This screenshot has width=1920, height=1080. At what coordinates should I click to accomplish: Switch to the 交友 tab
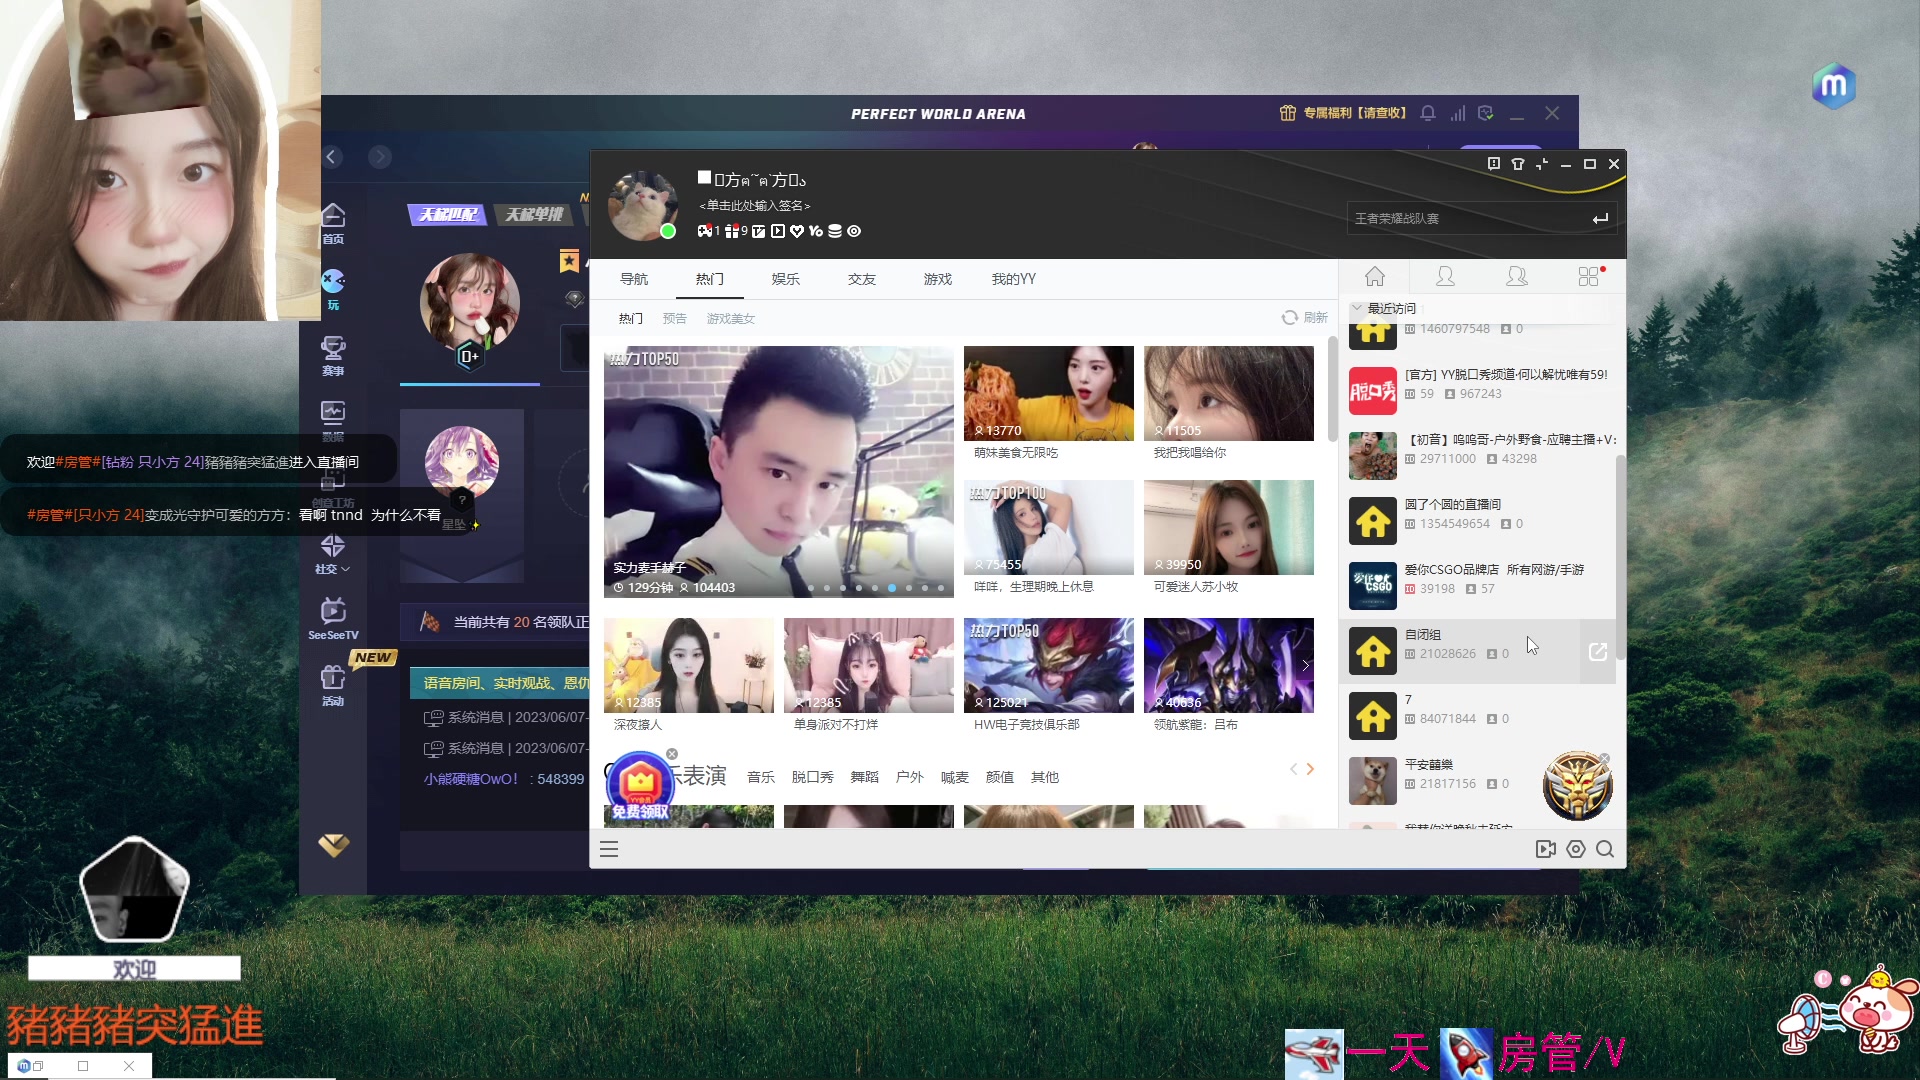coord(862,279)
